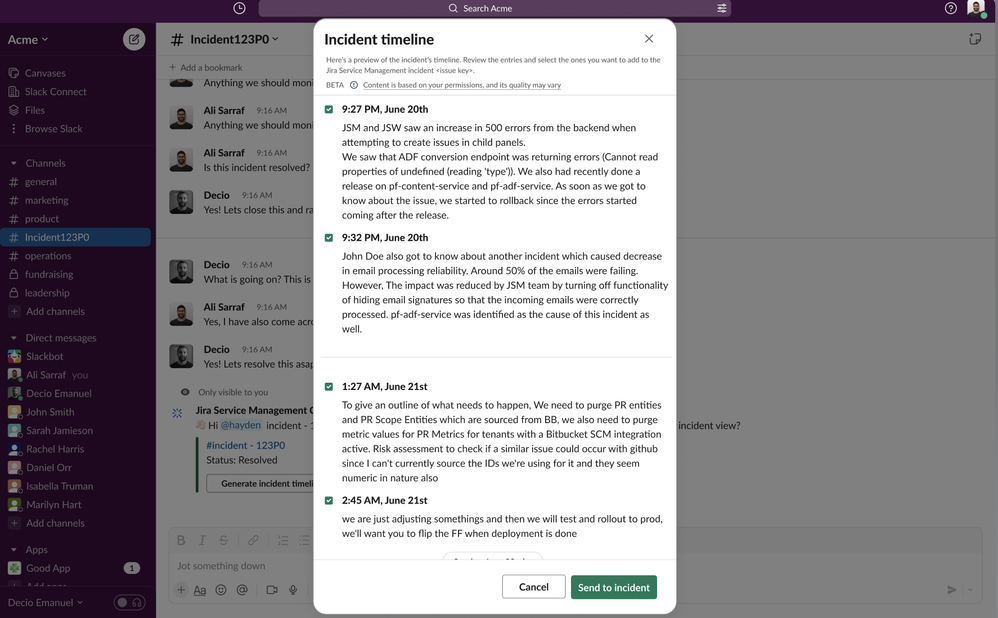
Task: Open the history clock icon
Action: [239, 8]
